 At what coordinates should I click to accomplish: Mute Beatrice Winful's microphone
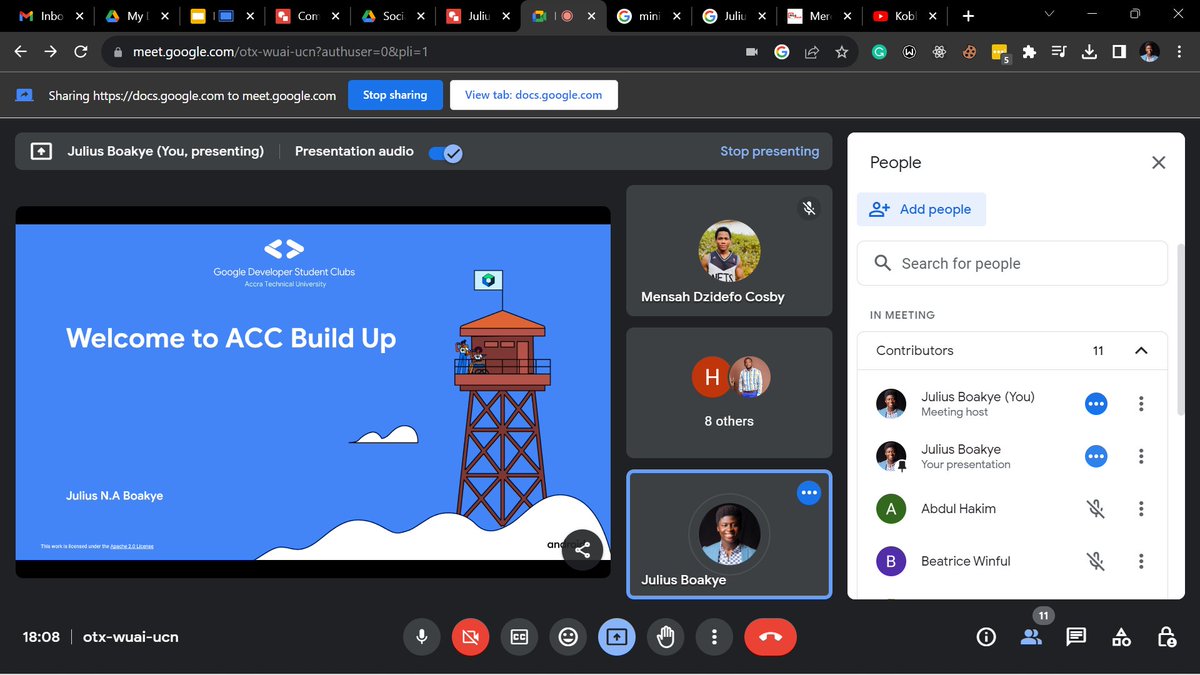(1096, 561)
